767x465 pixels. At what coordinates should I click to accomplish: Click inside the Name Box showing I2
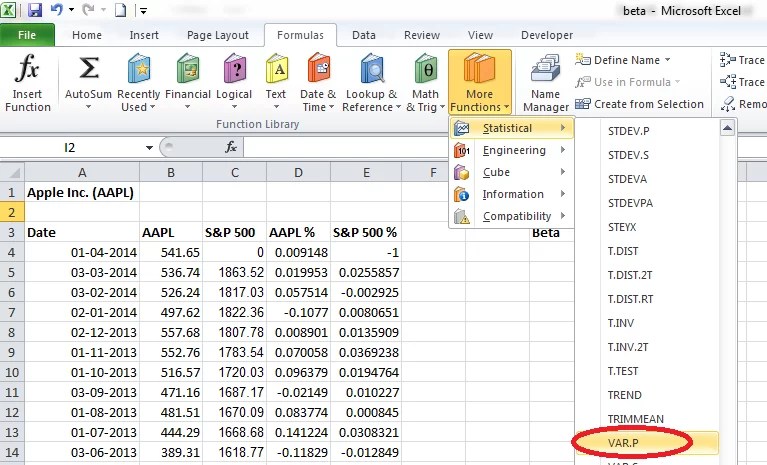70,148
